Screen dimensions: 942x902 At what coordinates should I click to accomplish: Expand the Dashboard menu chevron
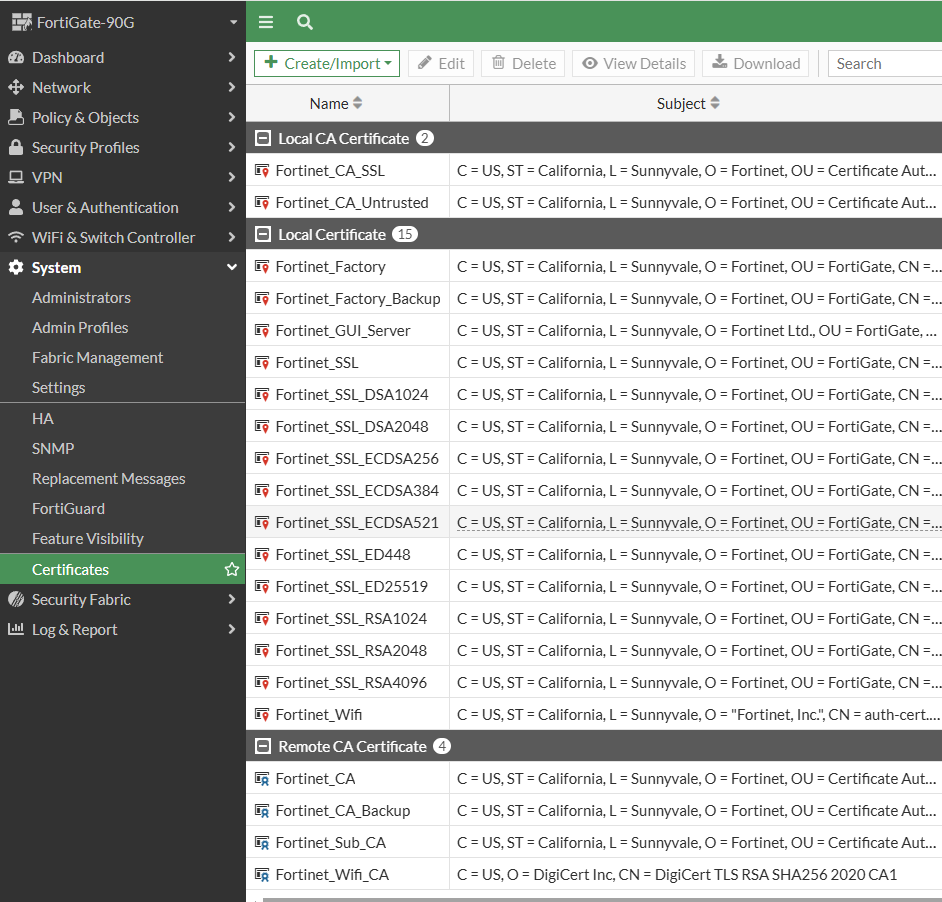click(x=232, y=57)
